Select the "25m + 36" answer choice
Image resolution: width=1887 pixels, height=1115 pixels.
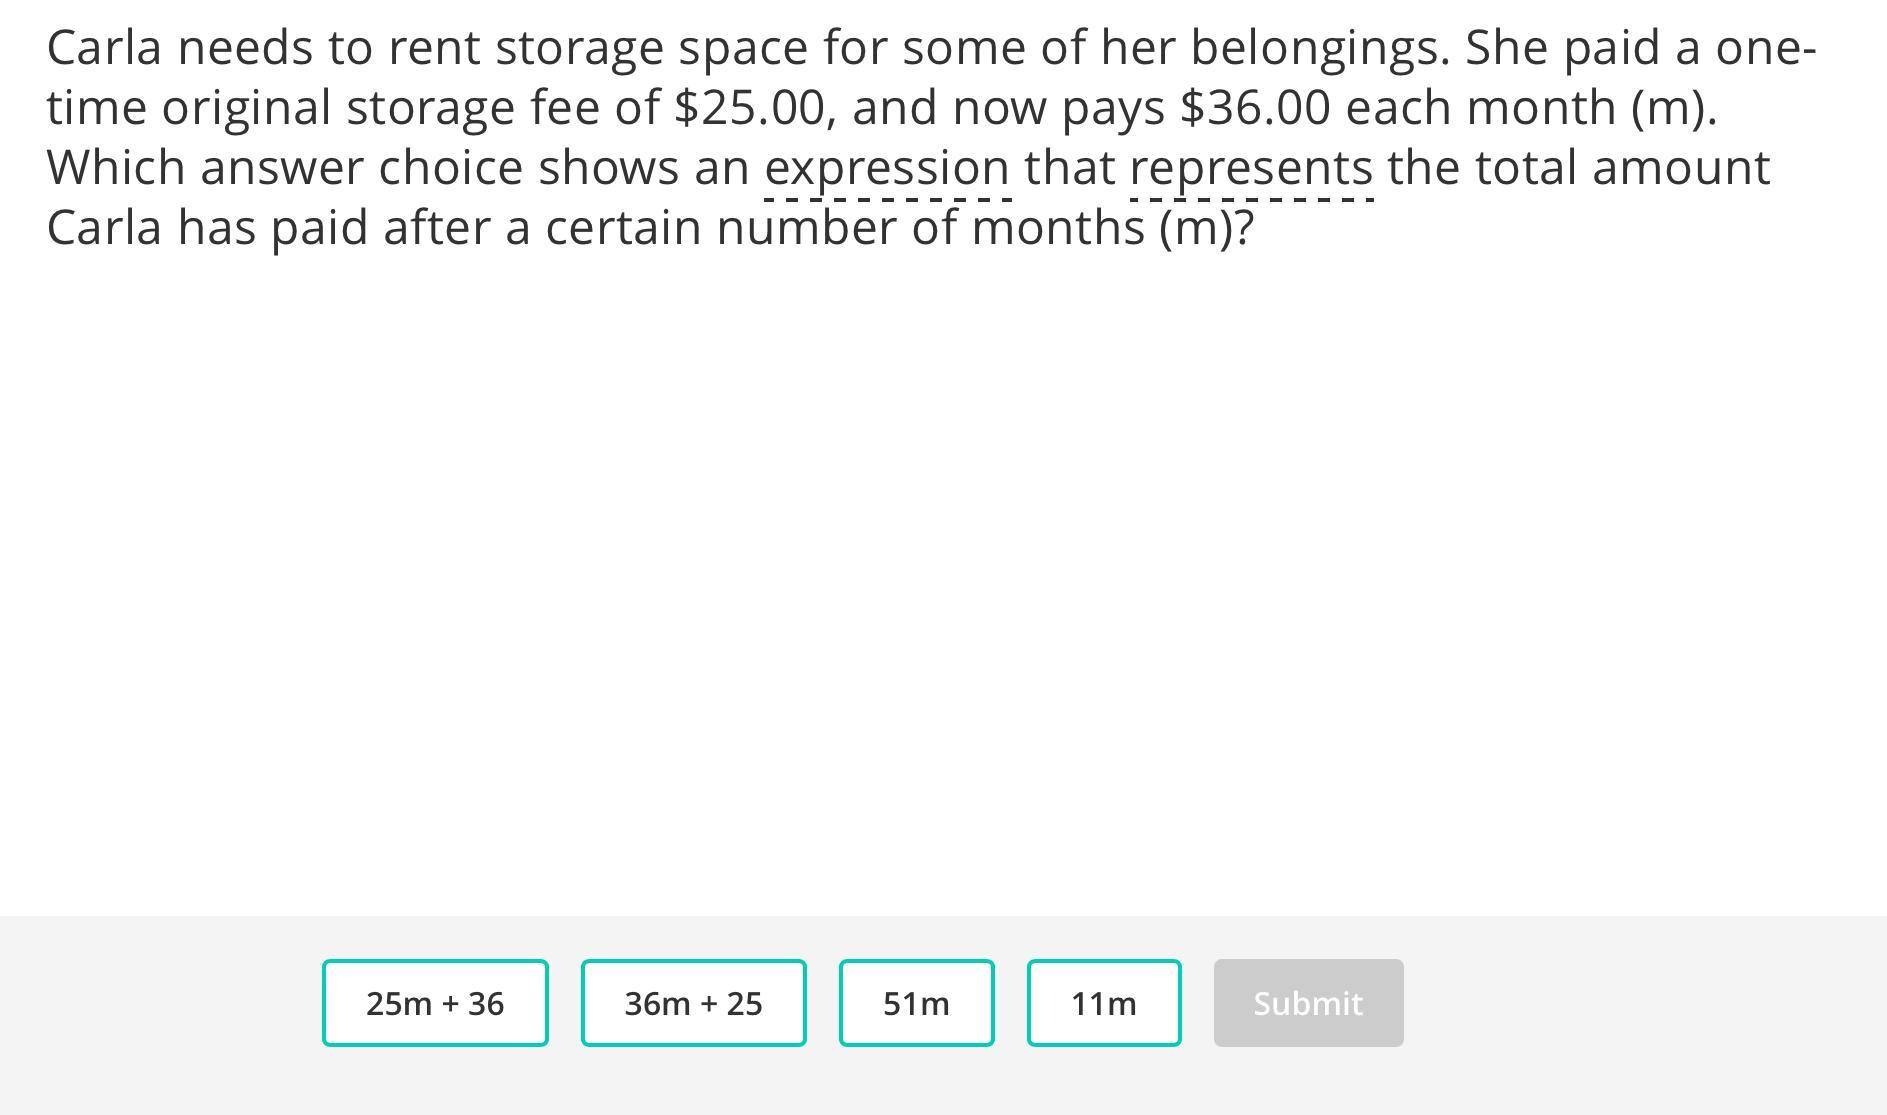click(435, 1003)
